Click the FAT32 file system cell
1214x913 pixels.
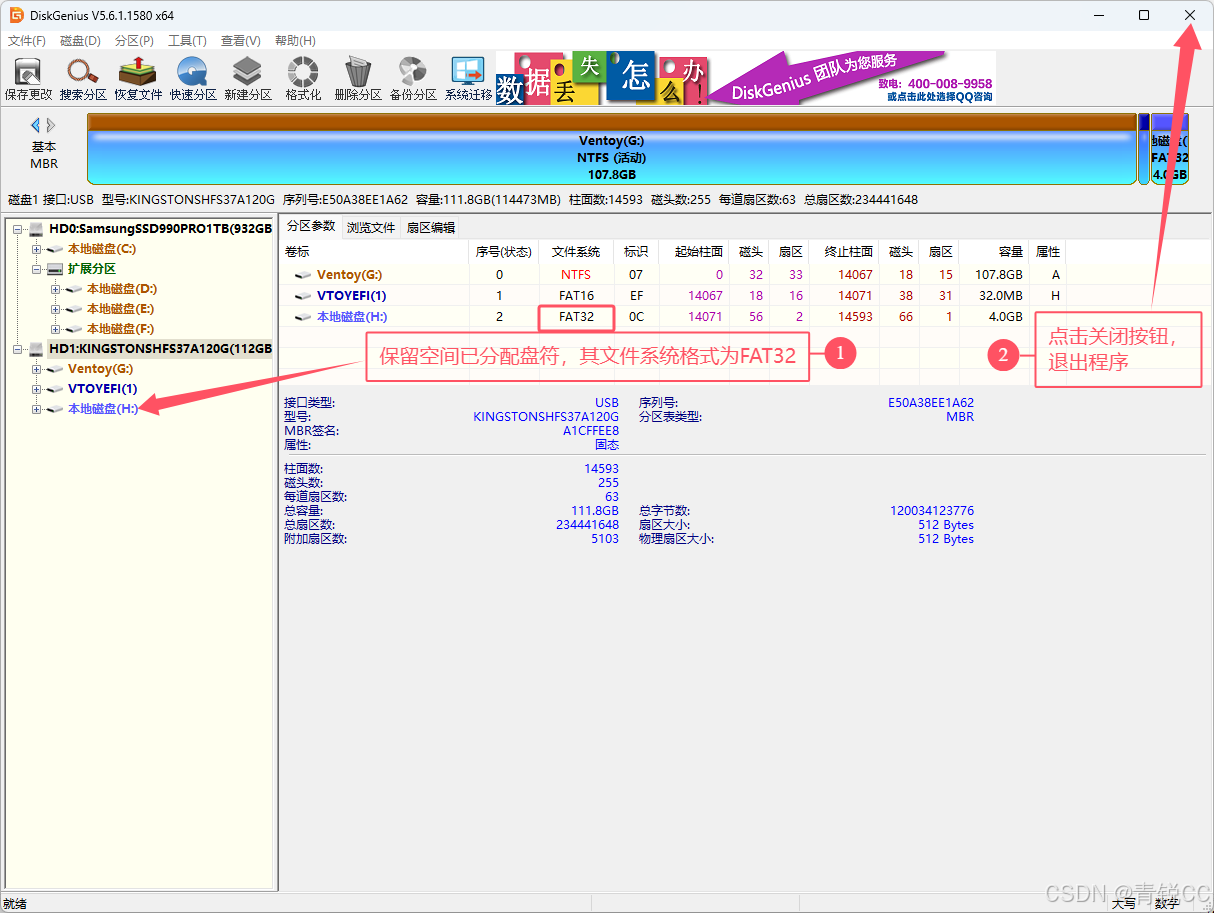pos(576,317)
